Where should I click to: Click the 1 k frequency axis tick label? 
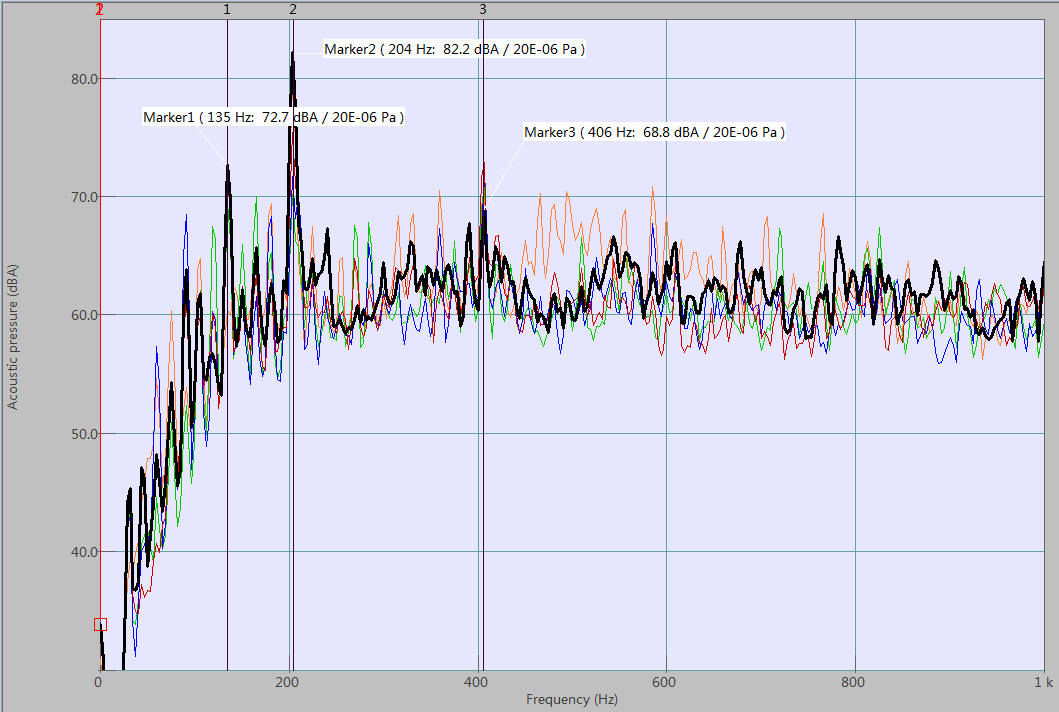(x=1042, y=683)
